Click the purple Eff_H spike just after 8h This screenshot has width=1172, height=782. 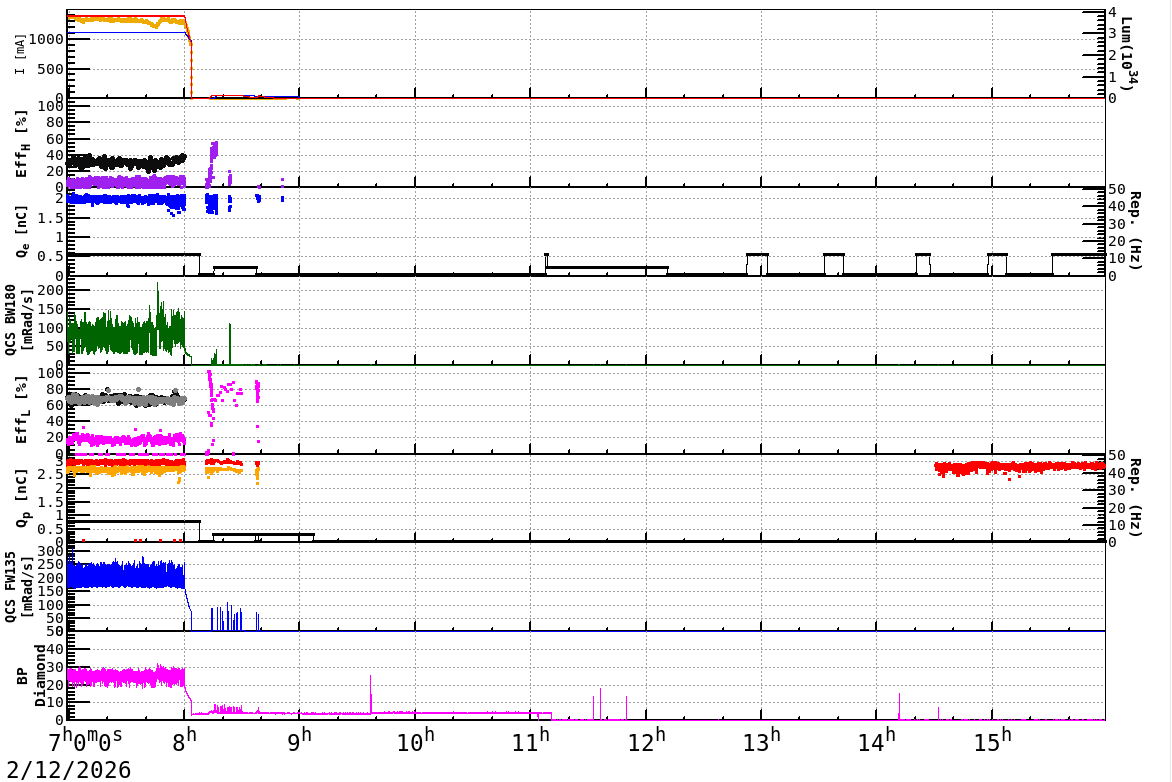(212, 163)
